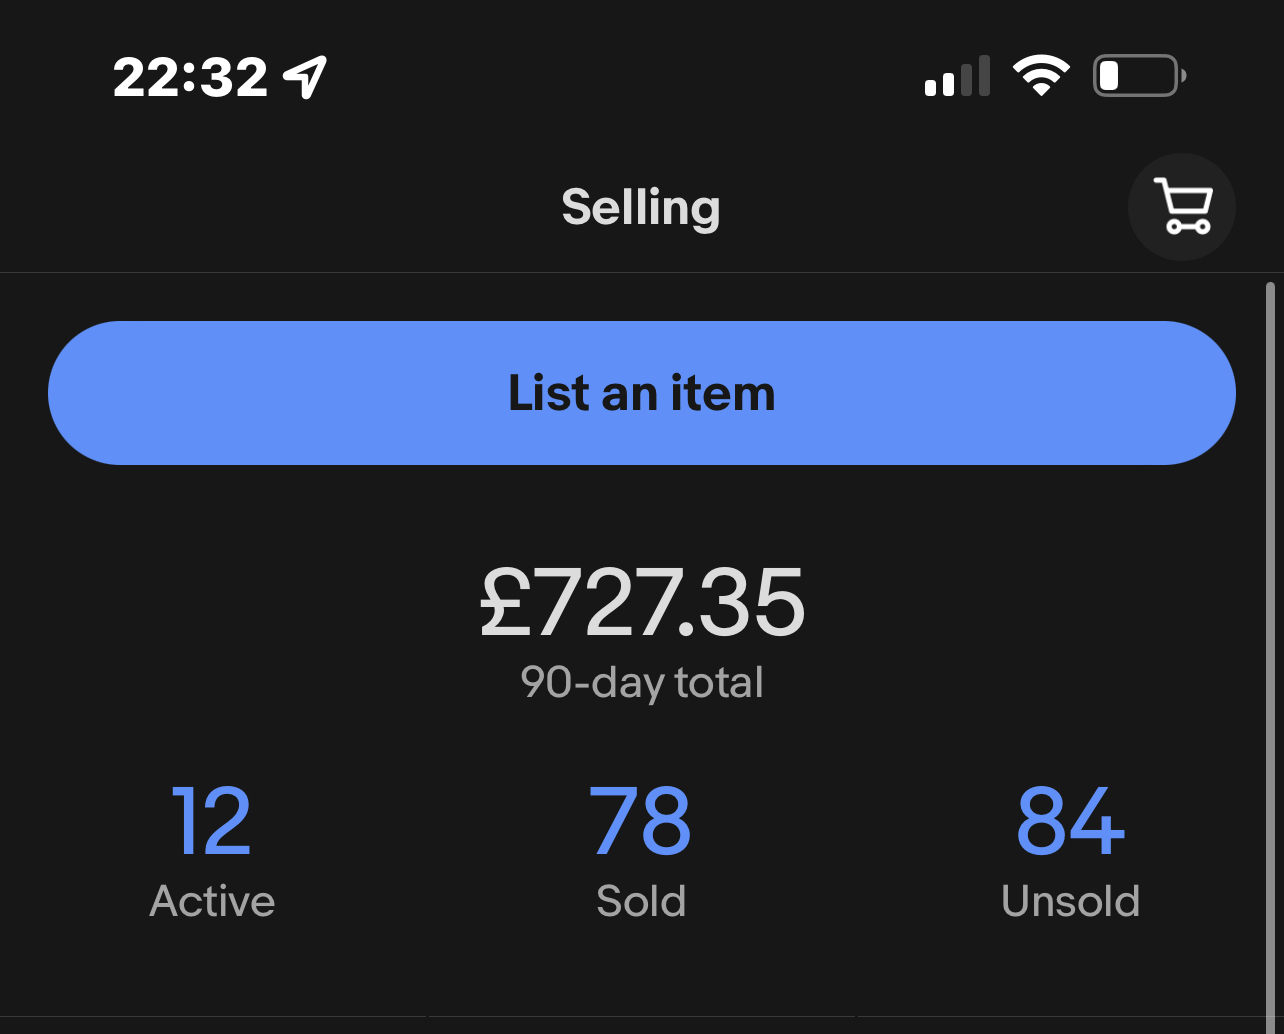Tap the location arrow beside the clock
Screen dimensions: 1284x1034
(305, 77)
